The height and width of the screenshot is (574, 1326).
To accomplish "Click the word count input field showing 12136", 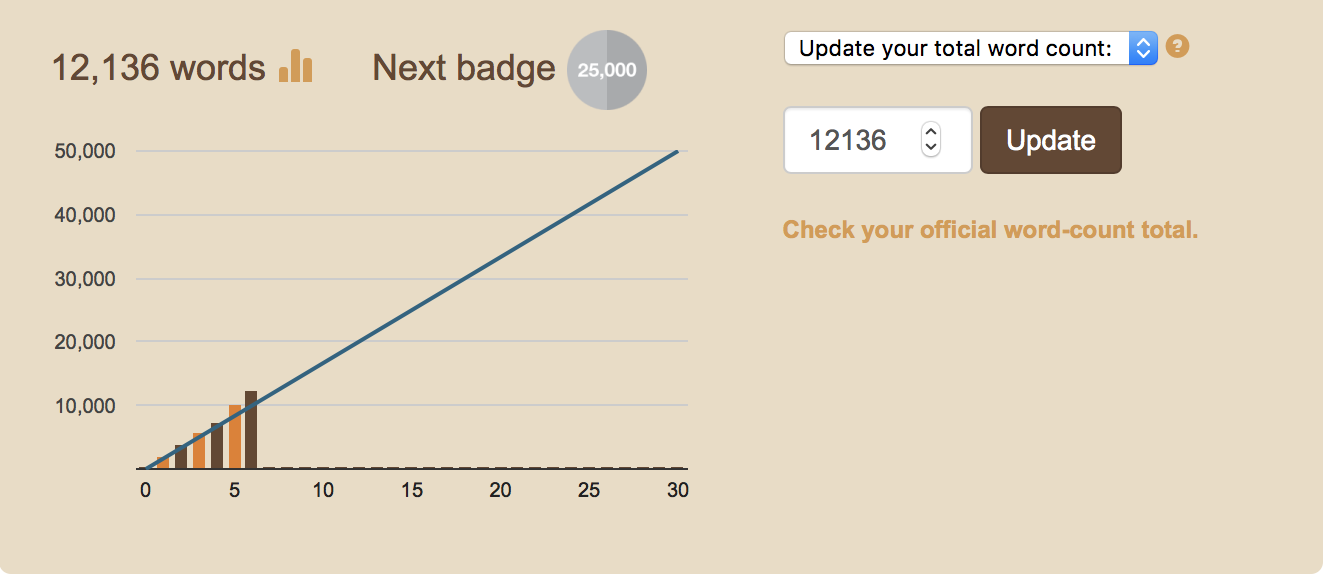I will pos(878,140).
